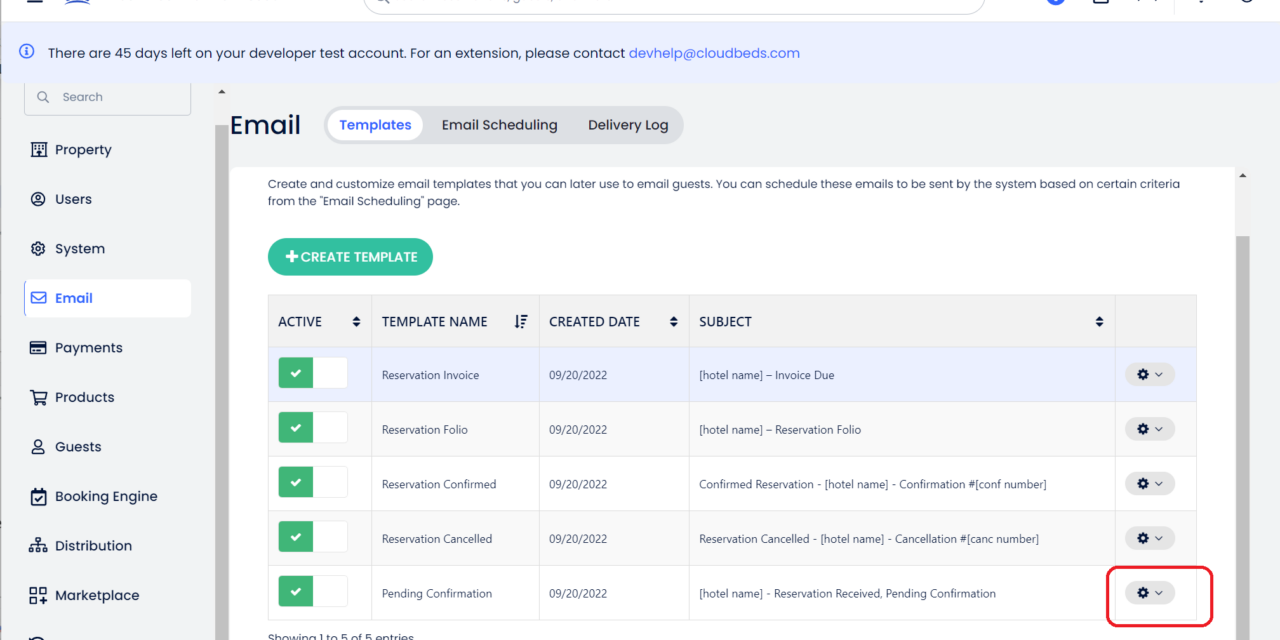This screenshot has width=1280, height=640.
Task: Open the Booking Engine calendar icon
Action: pos(38,496)
